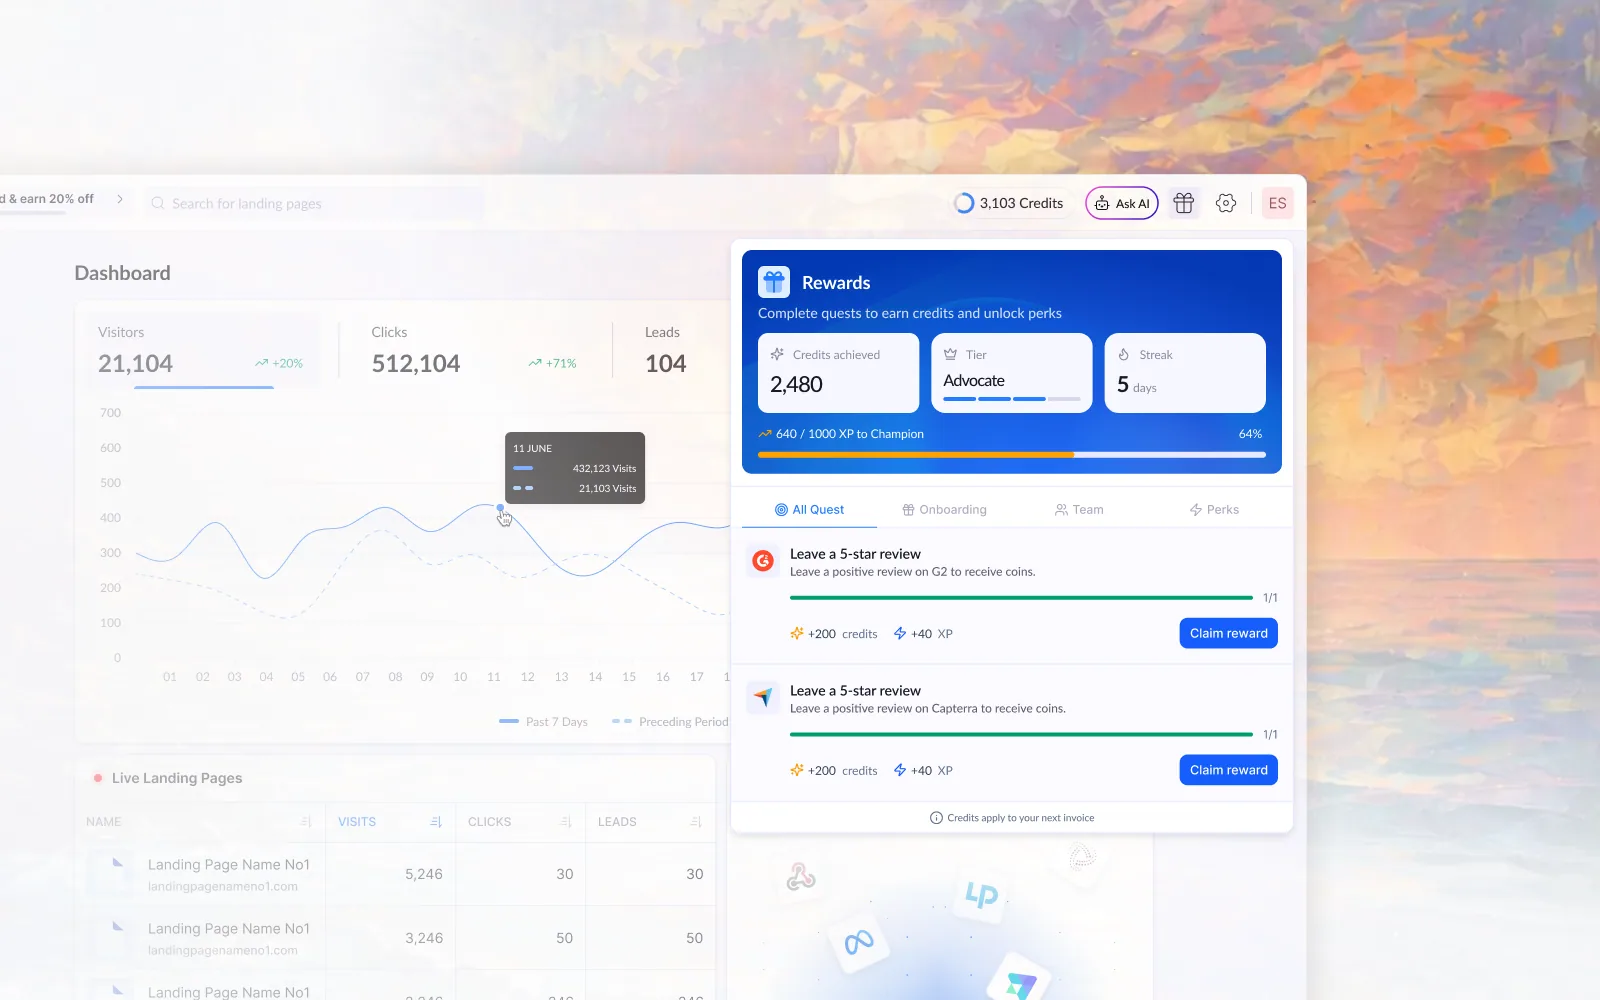
Task: Click the crown icon beside Tier
Action: [x=950, y=354]
